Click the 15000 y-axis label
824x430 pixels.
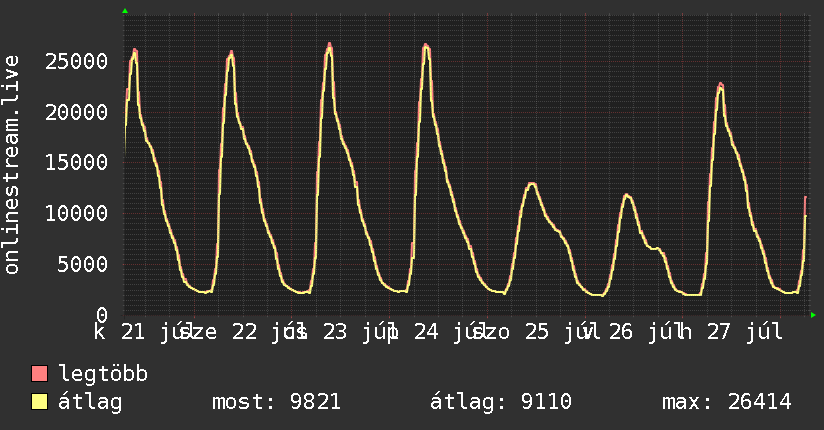77,162
